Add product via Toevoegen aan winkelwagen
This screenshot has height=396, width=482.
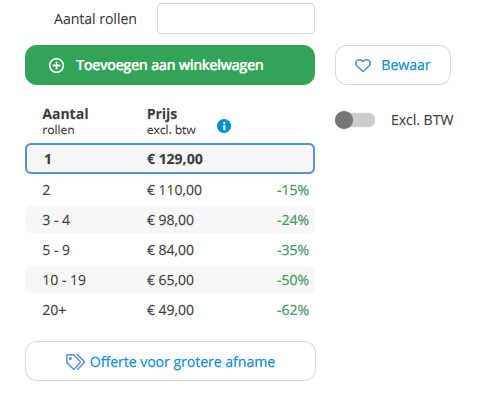(170, 65)
